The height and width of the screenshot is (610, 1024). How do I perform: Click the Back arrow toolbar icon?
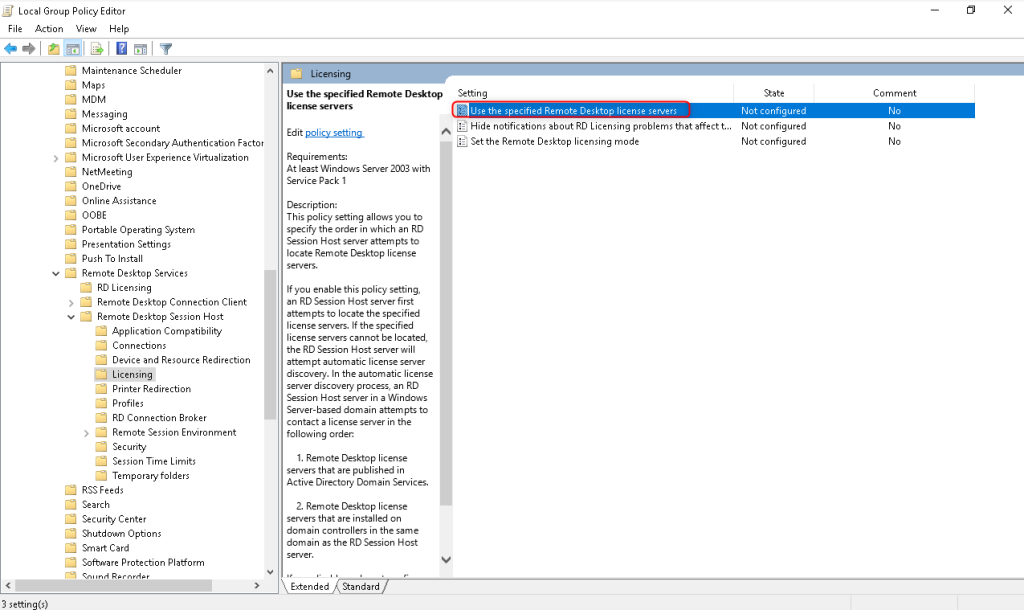[10, 49]
